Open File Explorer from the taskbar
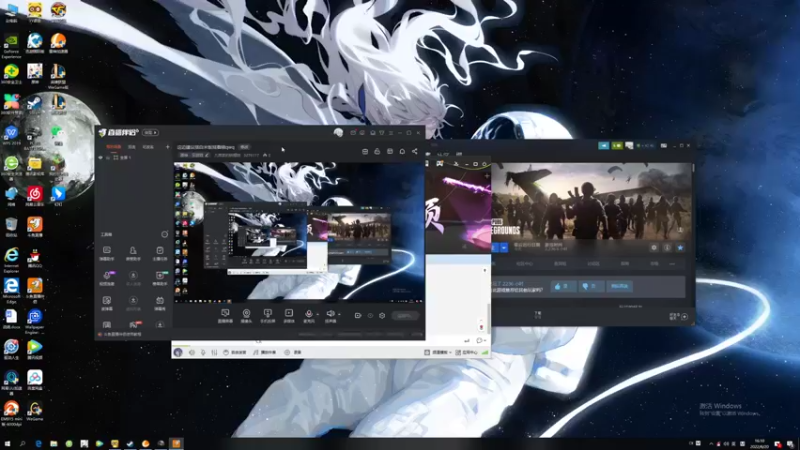 (54, 444)
